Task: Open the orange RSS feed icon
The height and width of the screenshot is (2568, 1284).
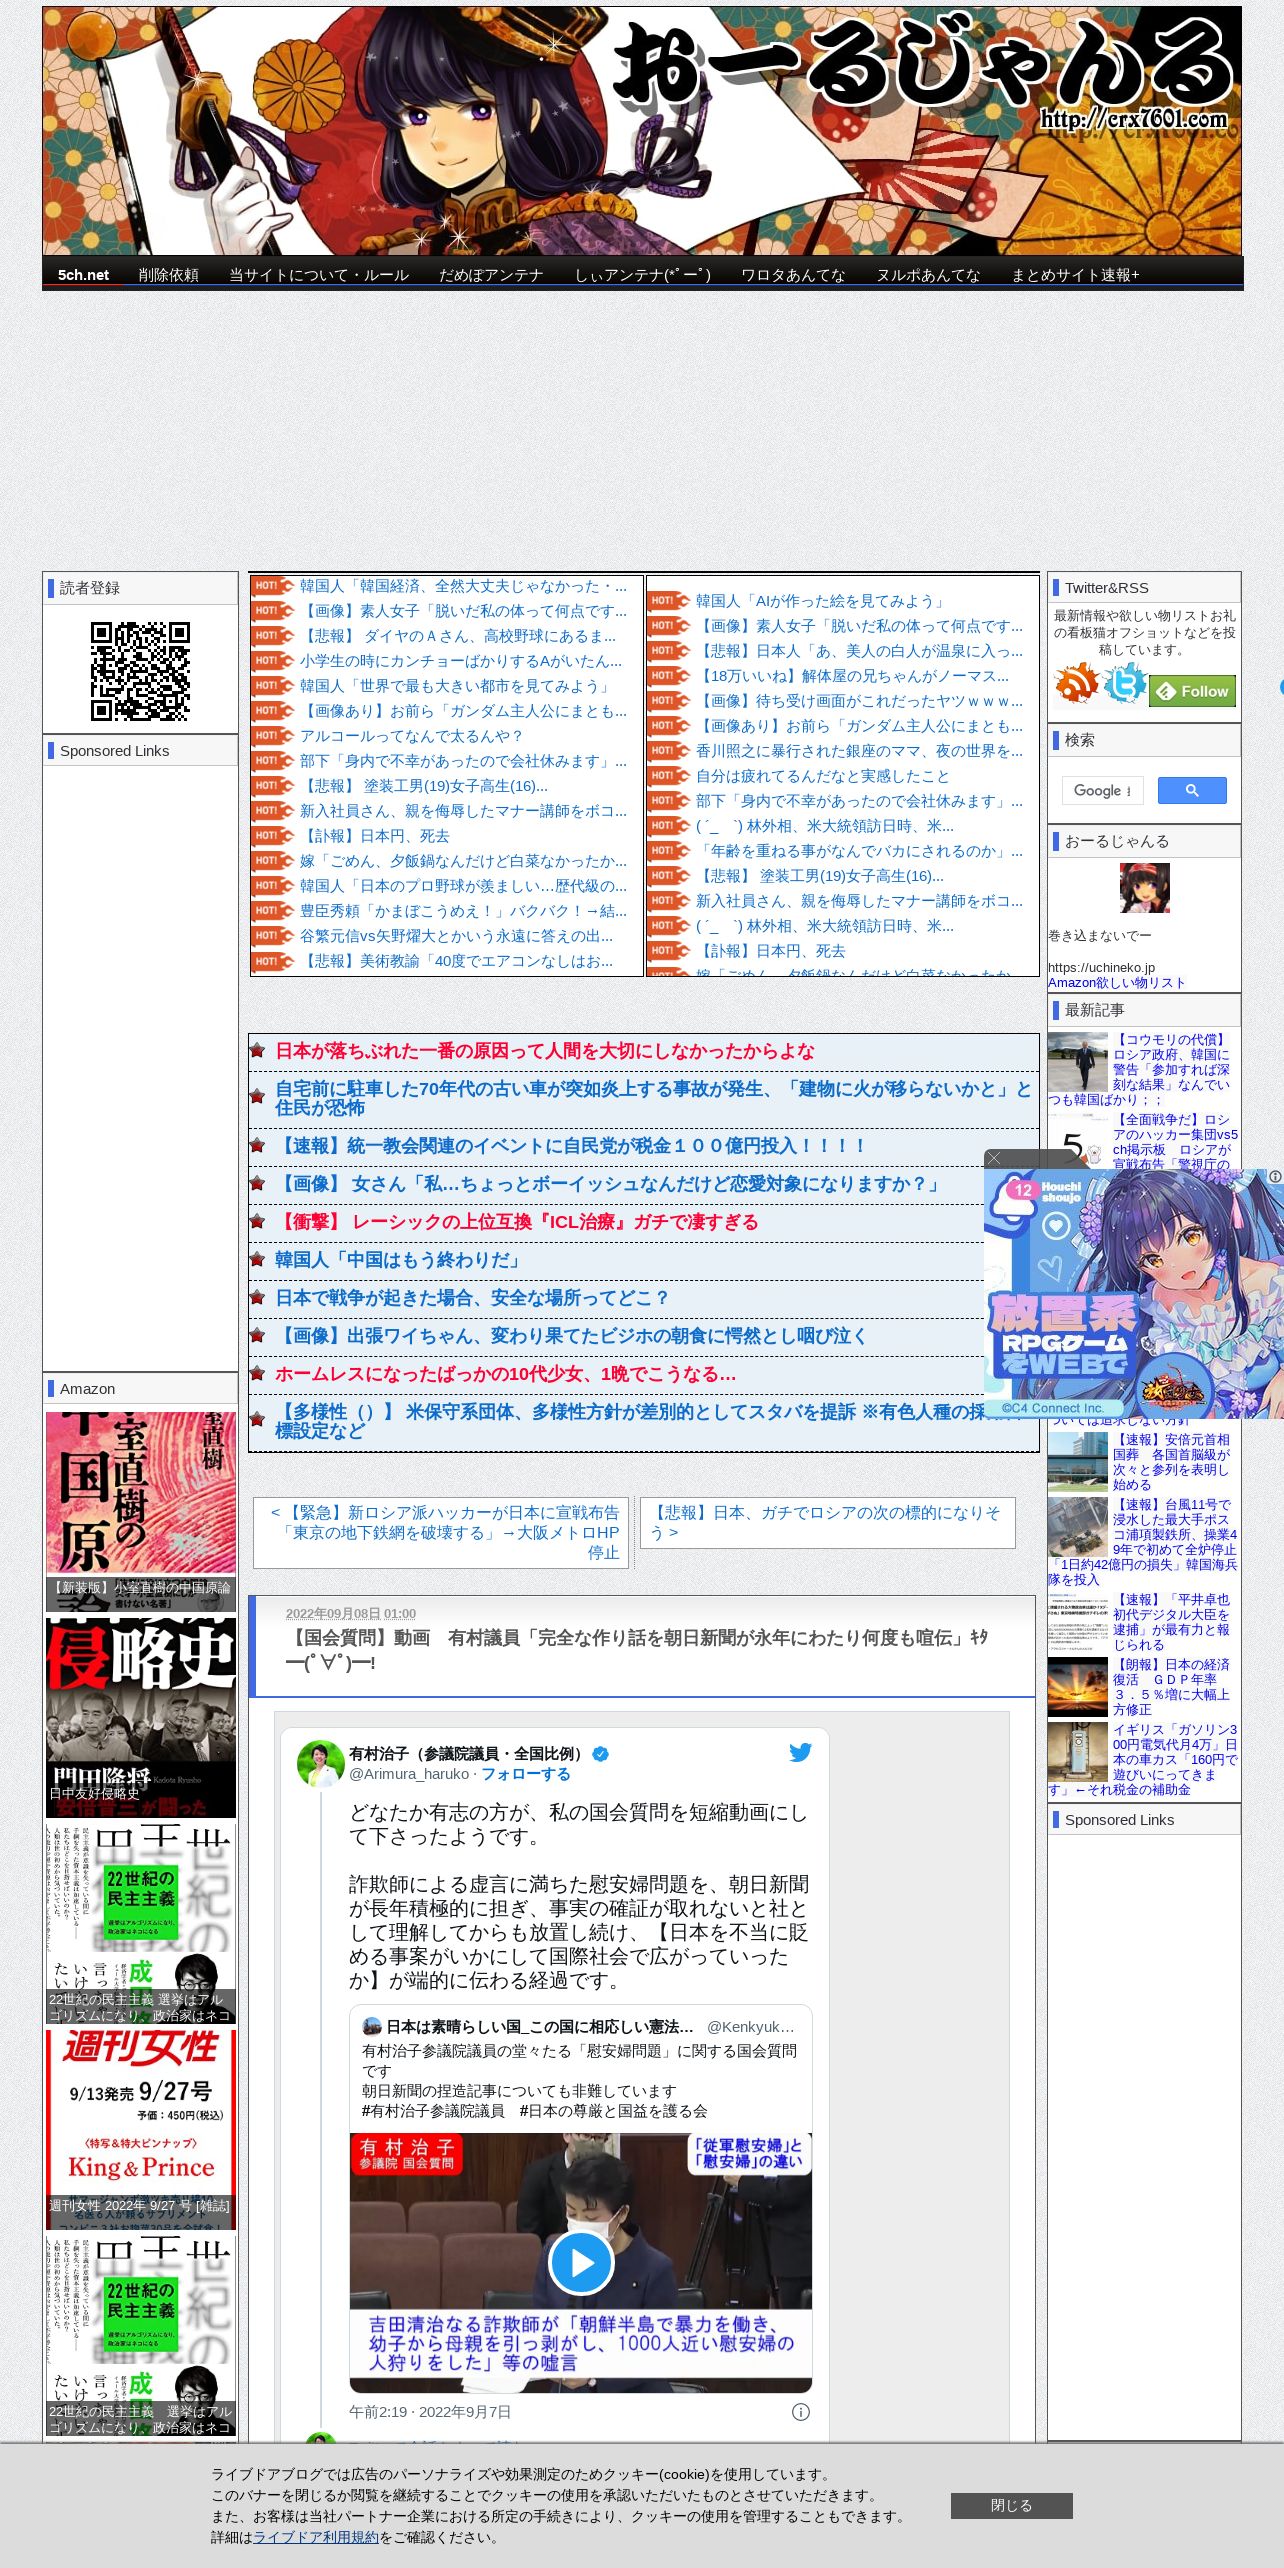Action: tap(1076, 683)
